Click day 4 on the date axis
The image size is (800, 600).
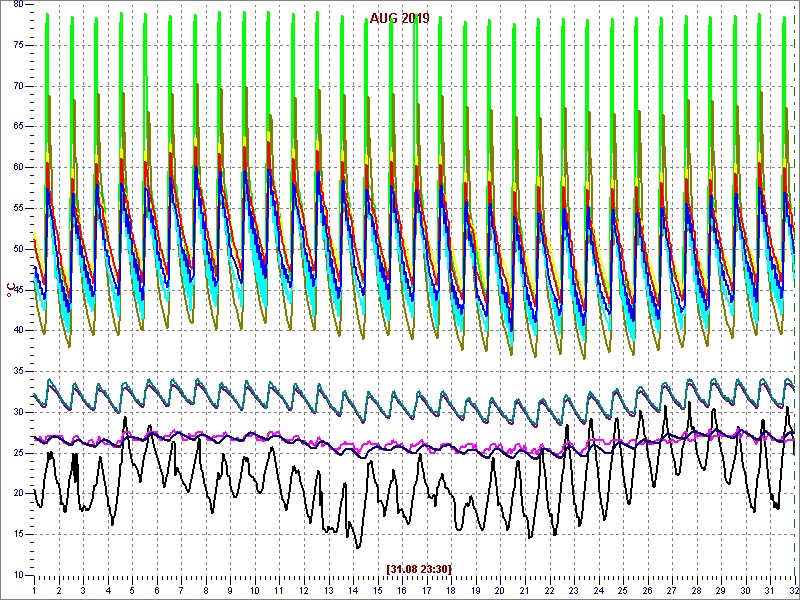[x=108, y=590]
